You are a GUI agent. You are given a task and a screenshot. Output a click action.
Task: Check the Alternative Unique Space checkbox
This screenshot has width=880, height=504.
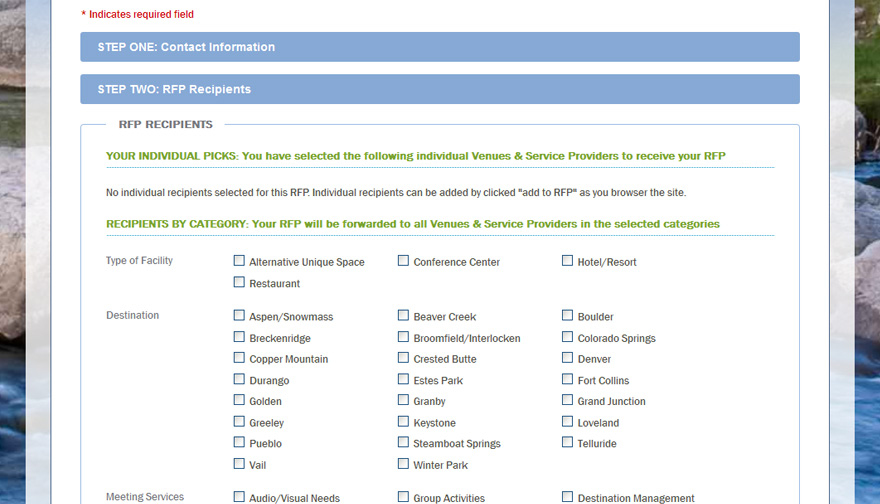click(x=239, y=260)
